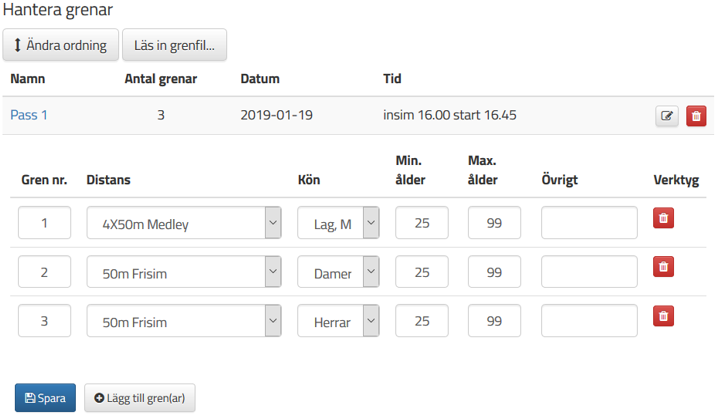Edit Pass 1 with the pencil icon
This screenshot has width=717, height=419.
(x=667, y=116)
